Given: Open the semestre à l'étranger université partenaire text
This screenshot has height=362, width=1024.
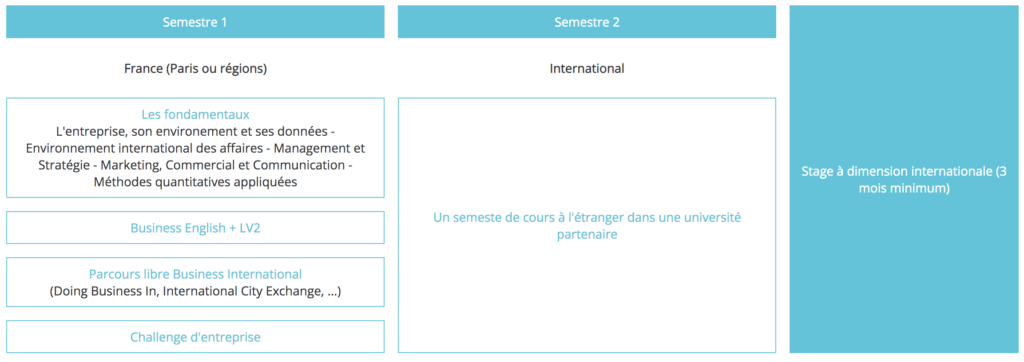Looking at the screenshot, I should 586,226.
